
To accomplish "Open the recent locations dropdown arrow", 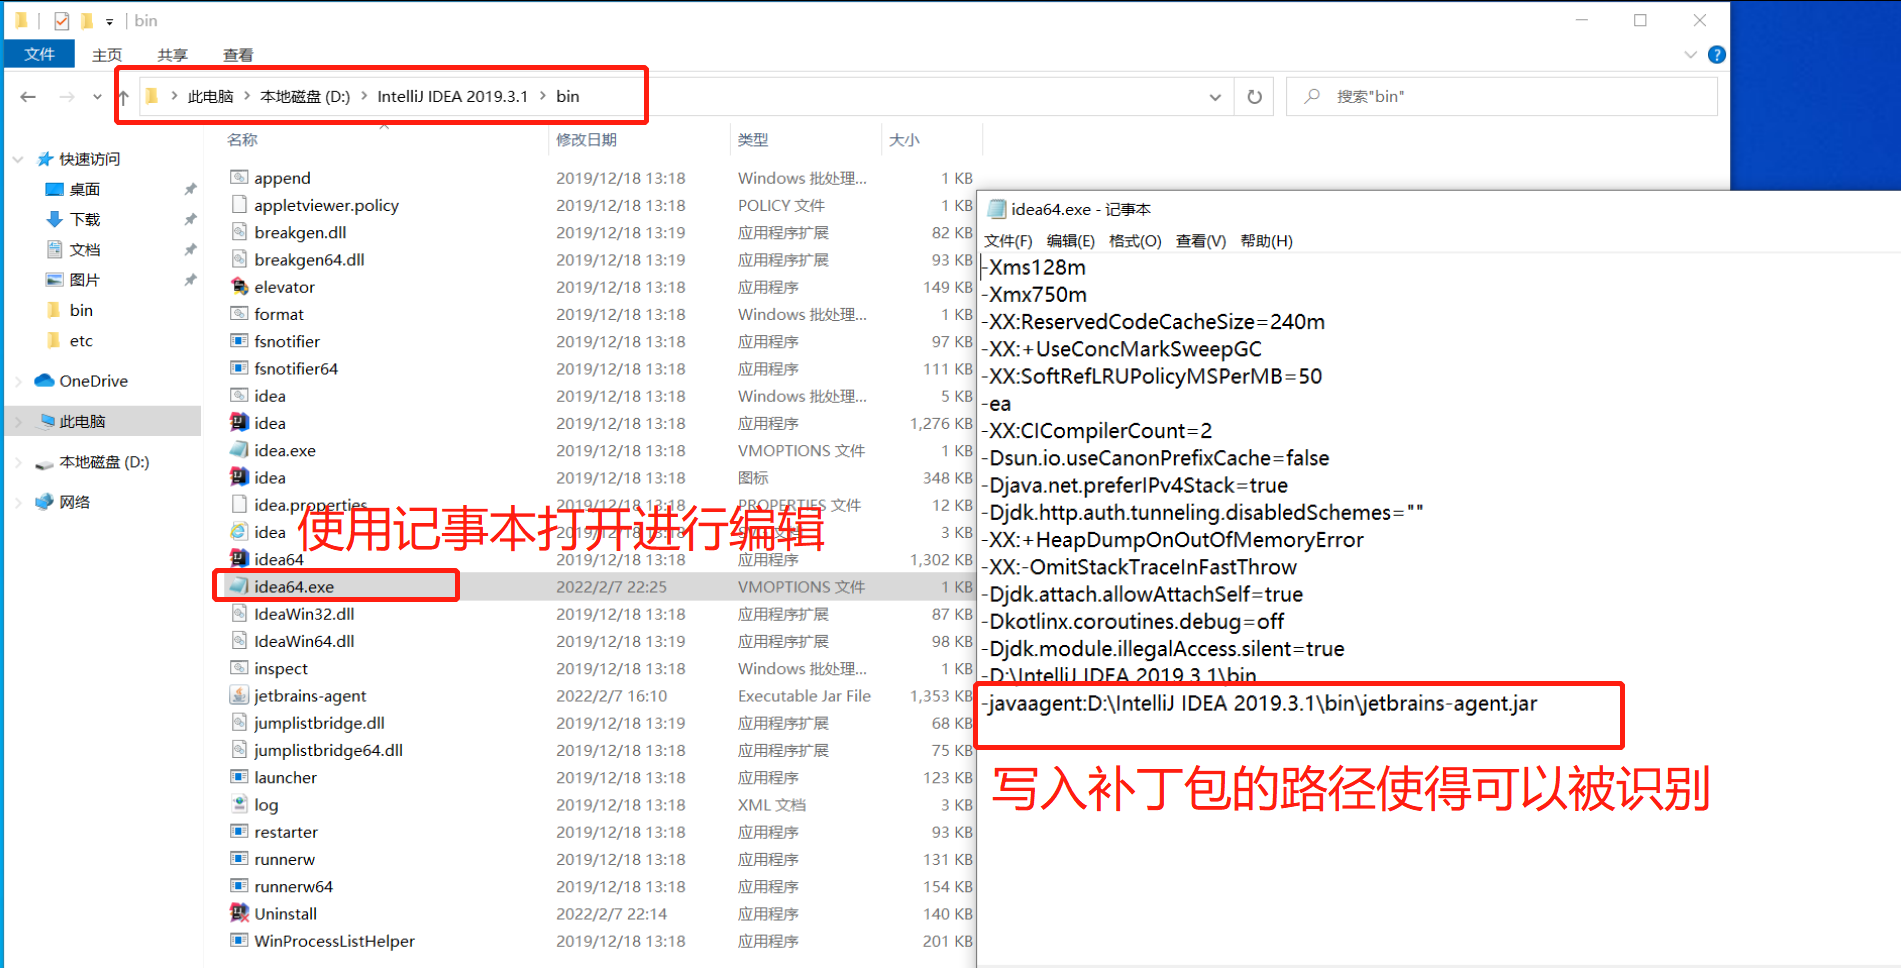I will tap(97, 97).
